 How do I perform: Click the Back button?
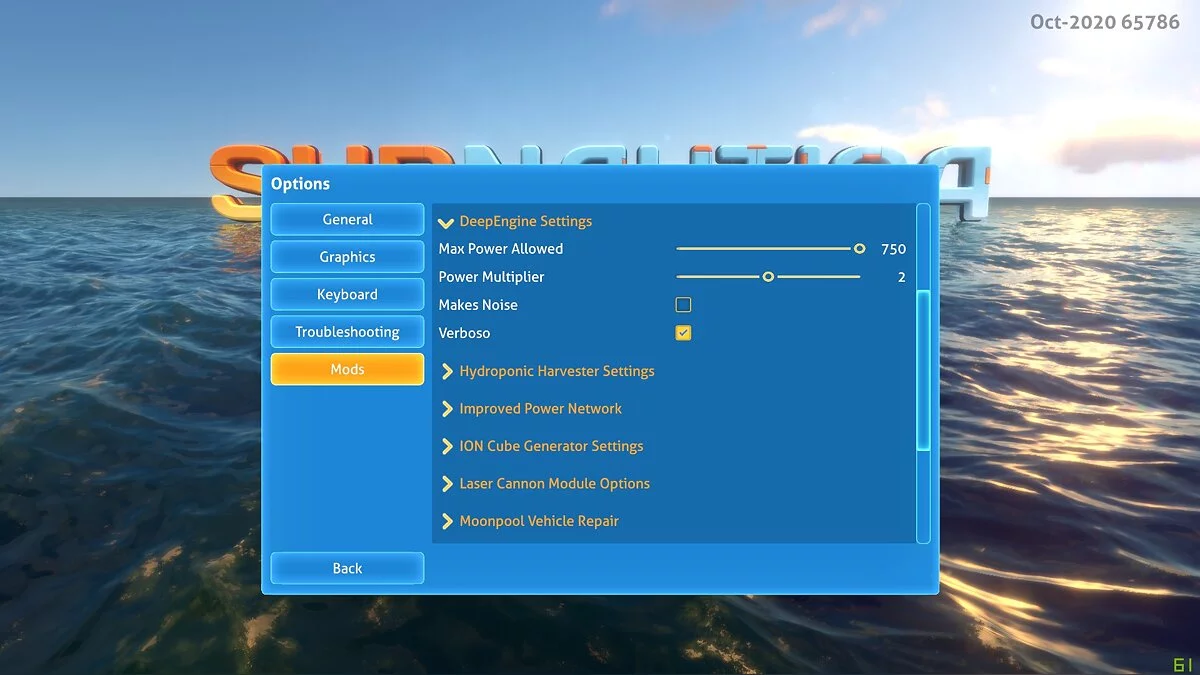pyautogui.click(x=347, y=567)
